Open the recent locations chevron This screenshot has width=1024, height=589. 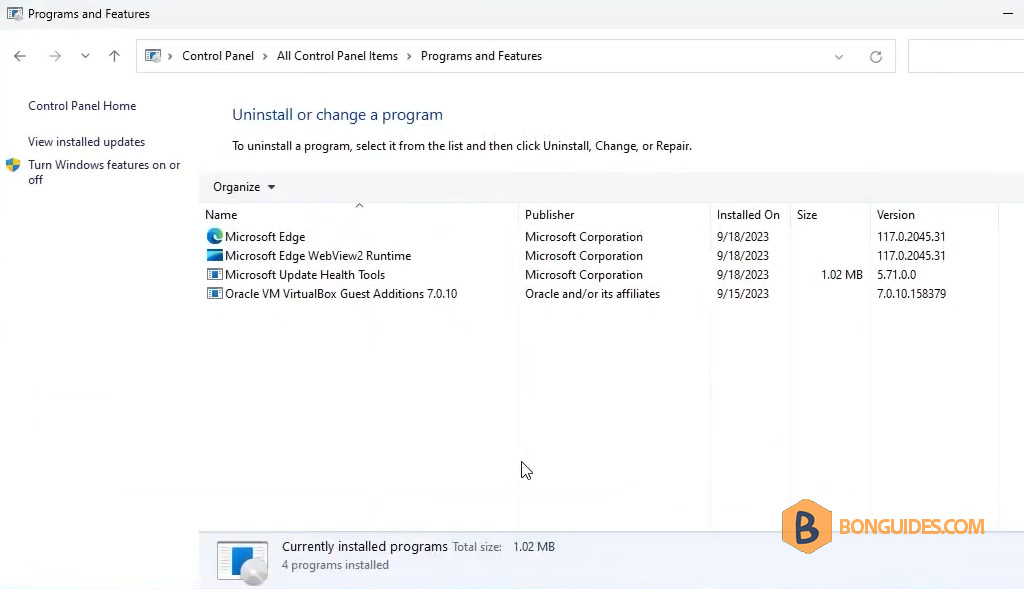click(x=85, y=56)
